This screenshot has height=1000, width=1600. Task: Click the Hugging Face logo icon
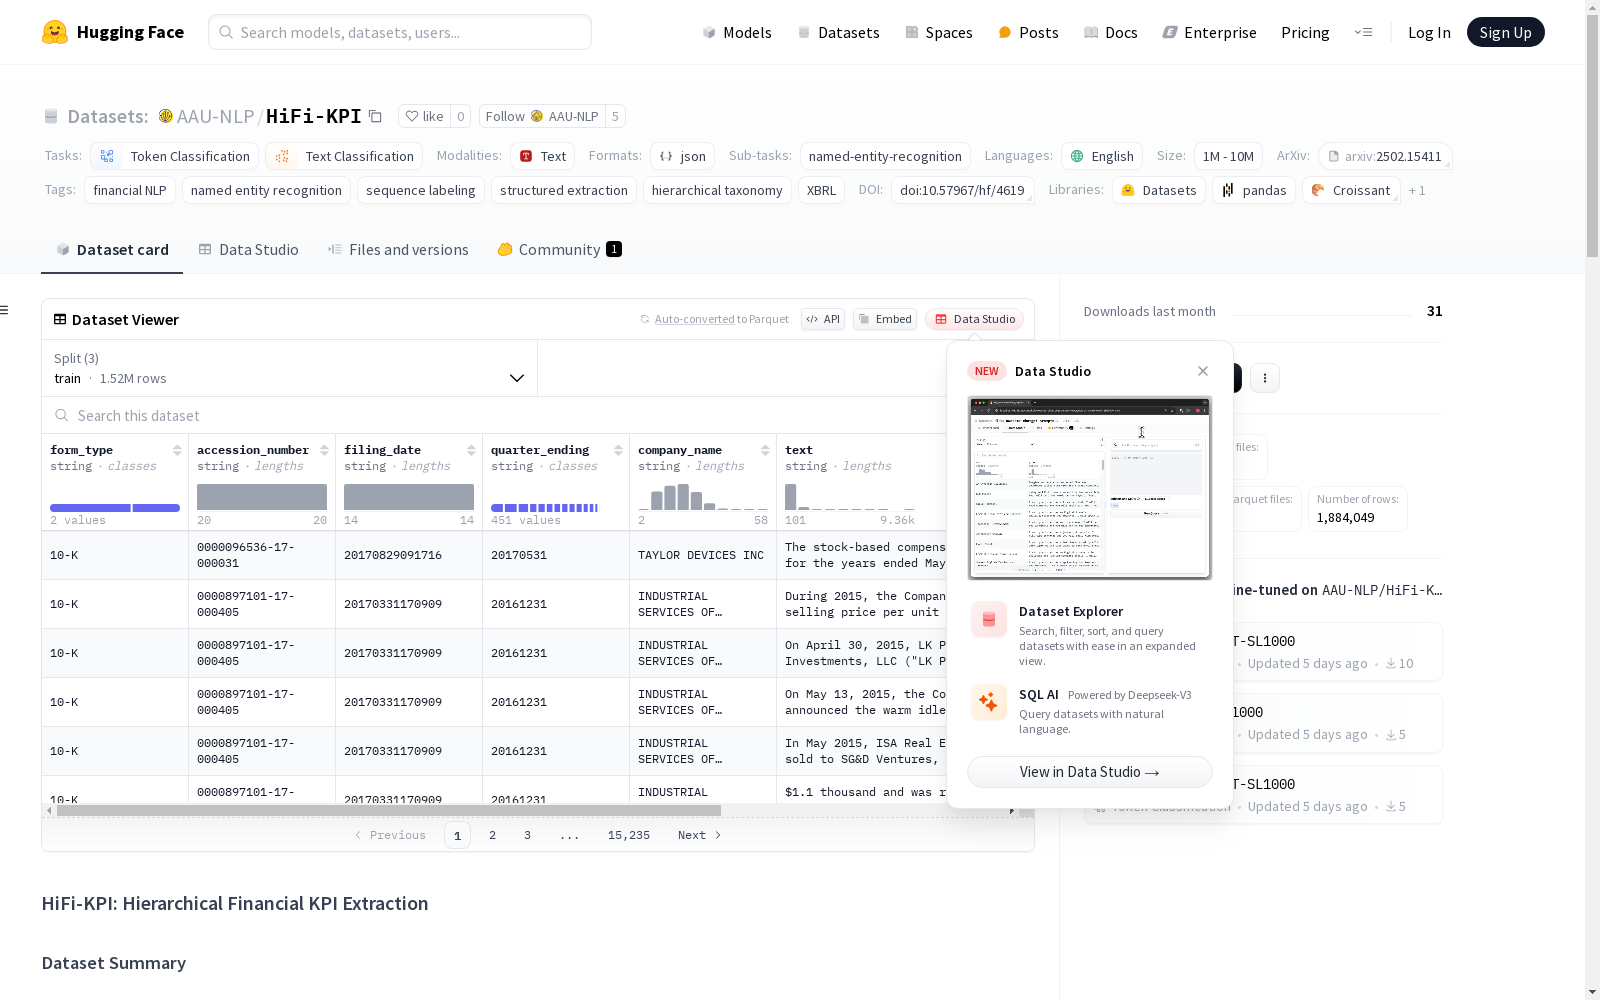pyautogui.click(x=55, y=32)
